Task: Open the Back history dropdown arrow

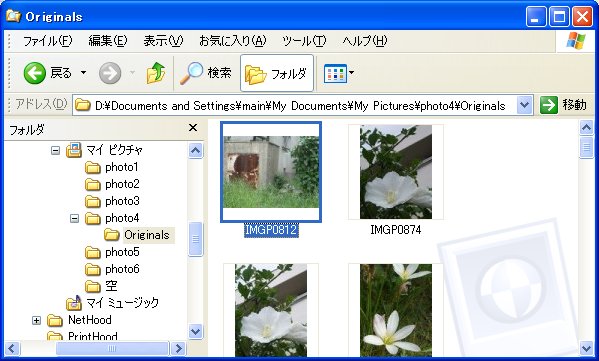Action: pos(83,73)
